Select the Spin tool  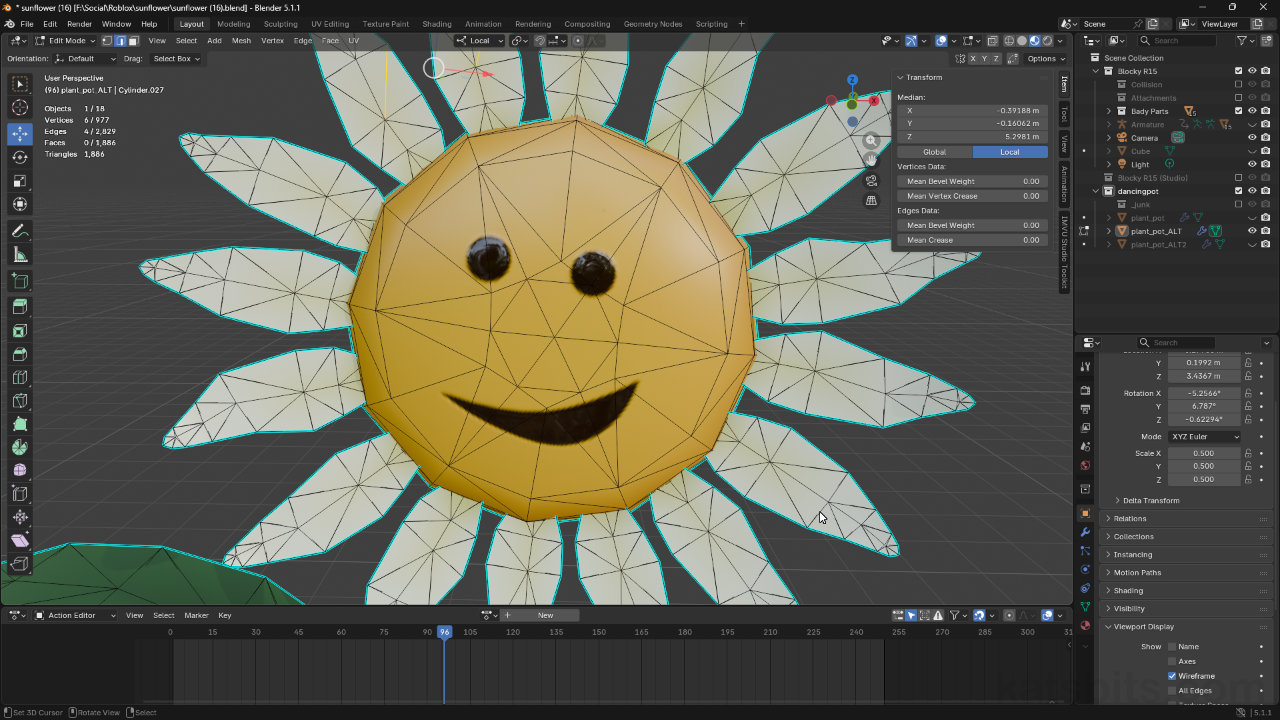[x=20, y=447]
